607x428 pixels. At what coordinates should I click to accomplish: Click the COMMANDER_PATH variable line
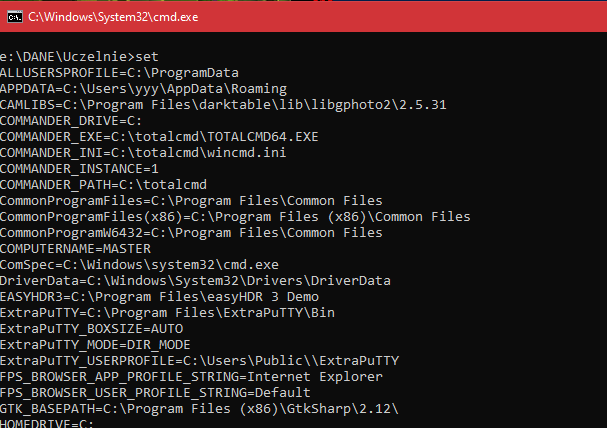(103, 184)
